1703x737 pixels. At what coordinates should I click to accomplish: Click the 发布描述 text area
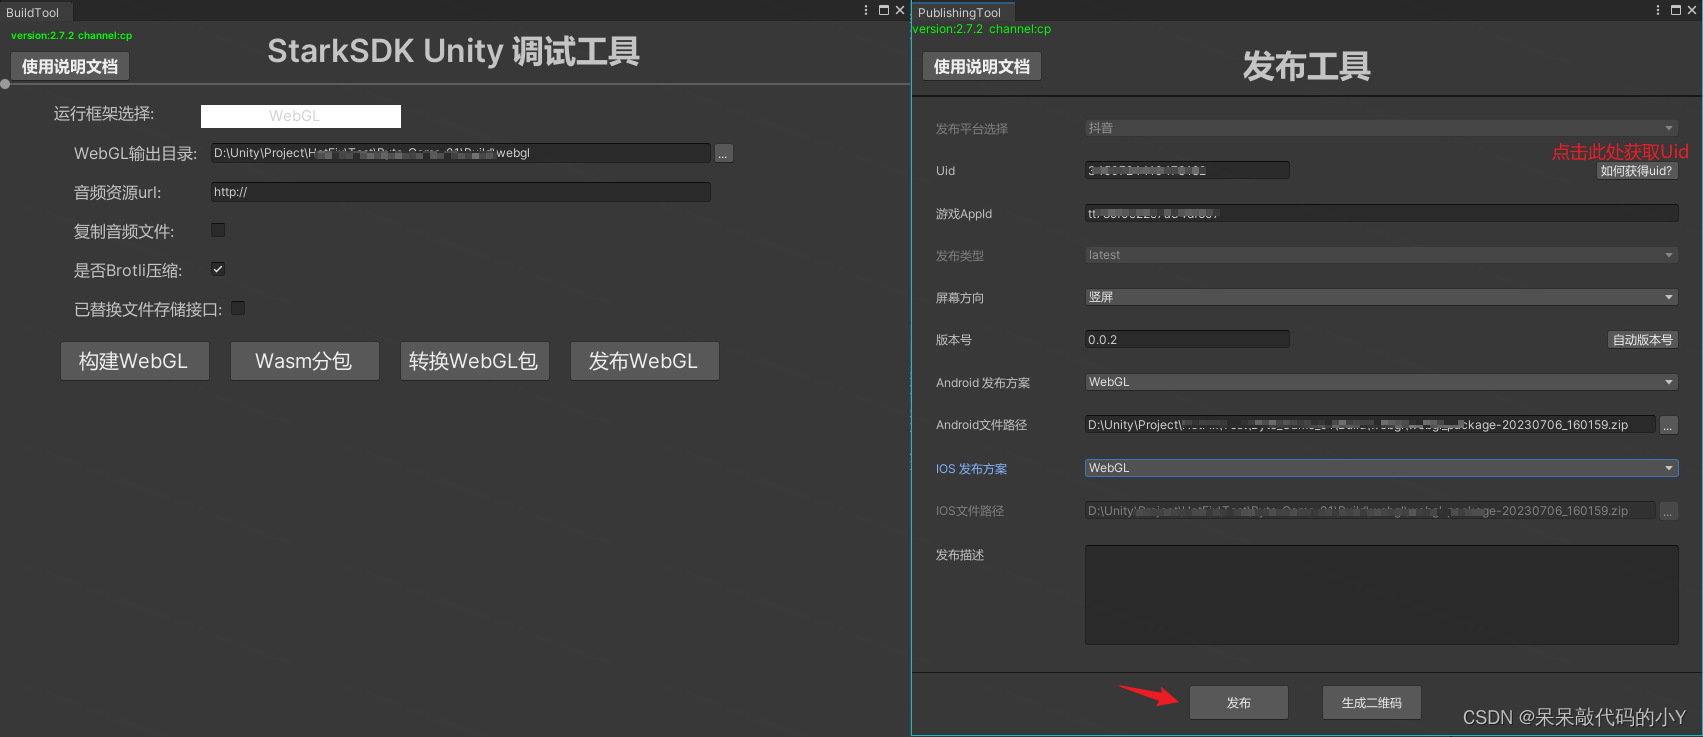coord(1381,595)
